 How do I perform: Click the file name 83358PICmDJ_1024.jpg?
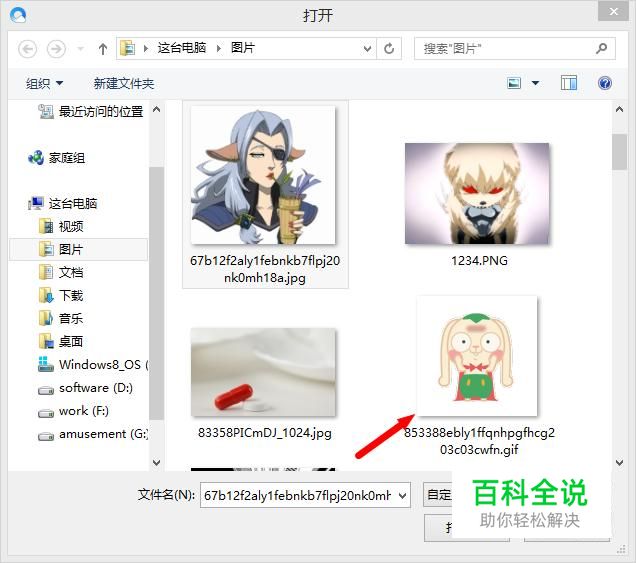point(264,433)
